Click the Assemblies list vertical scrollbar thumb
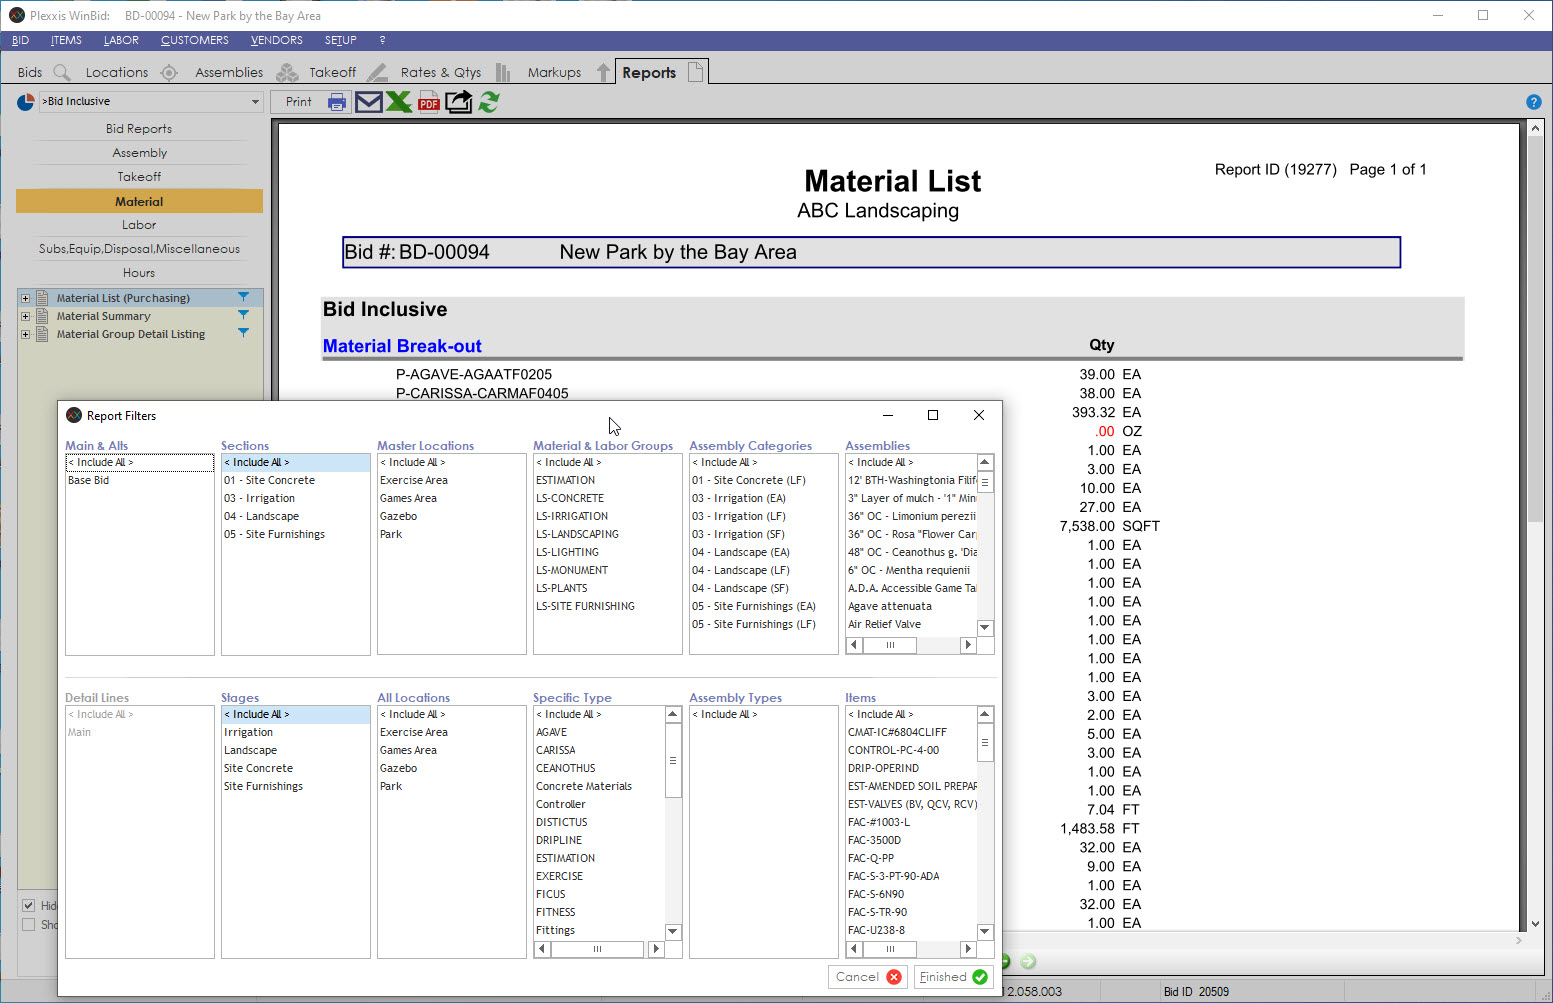This screenshot has height=1003, width=1553. [985, 482]
